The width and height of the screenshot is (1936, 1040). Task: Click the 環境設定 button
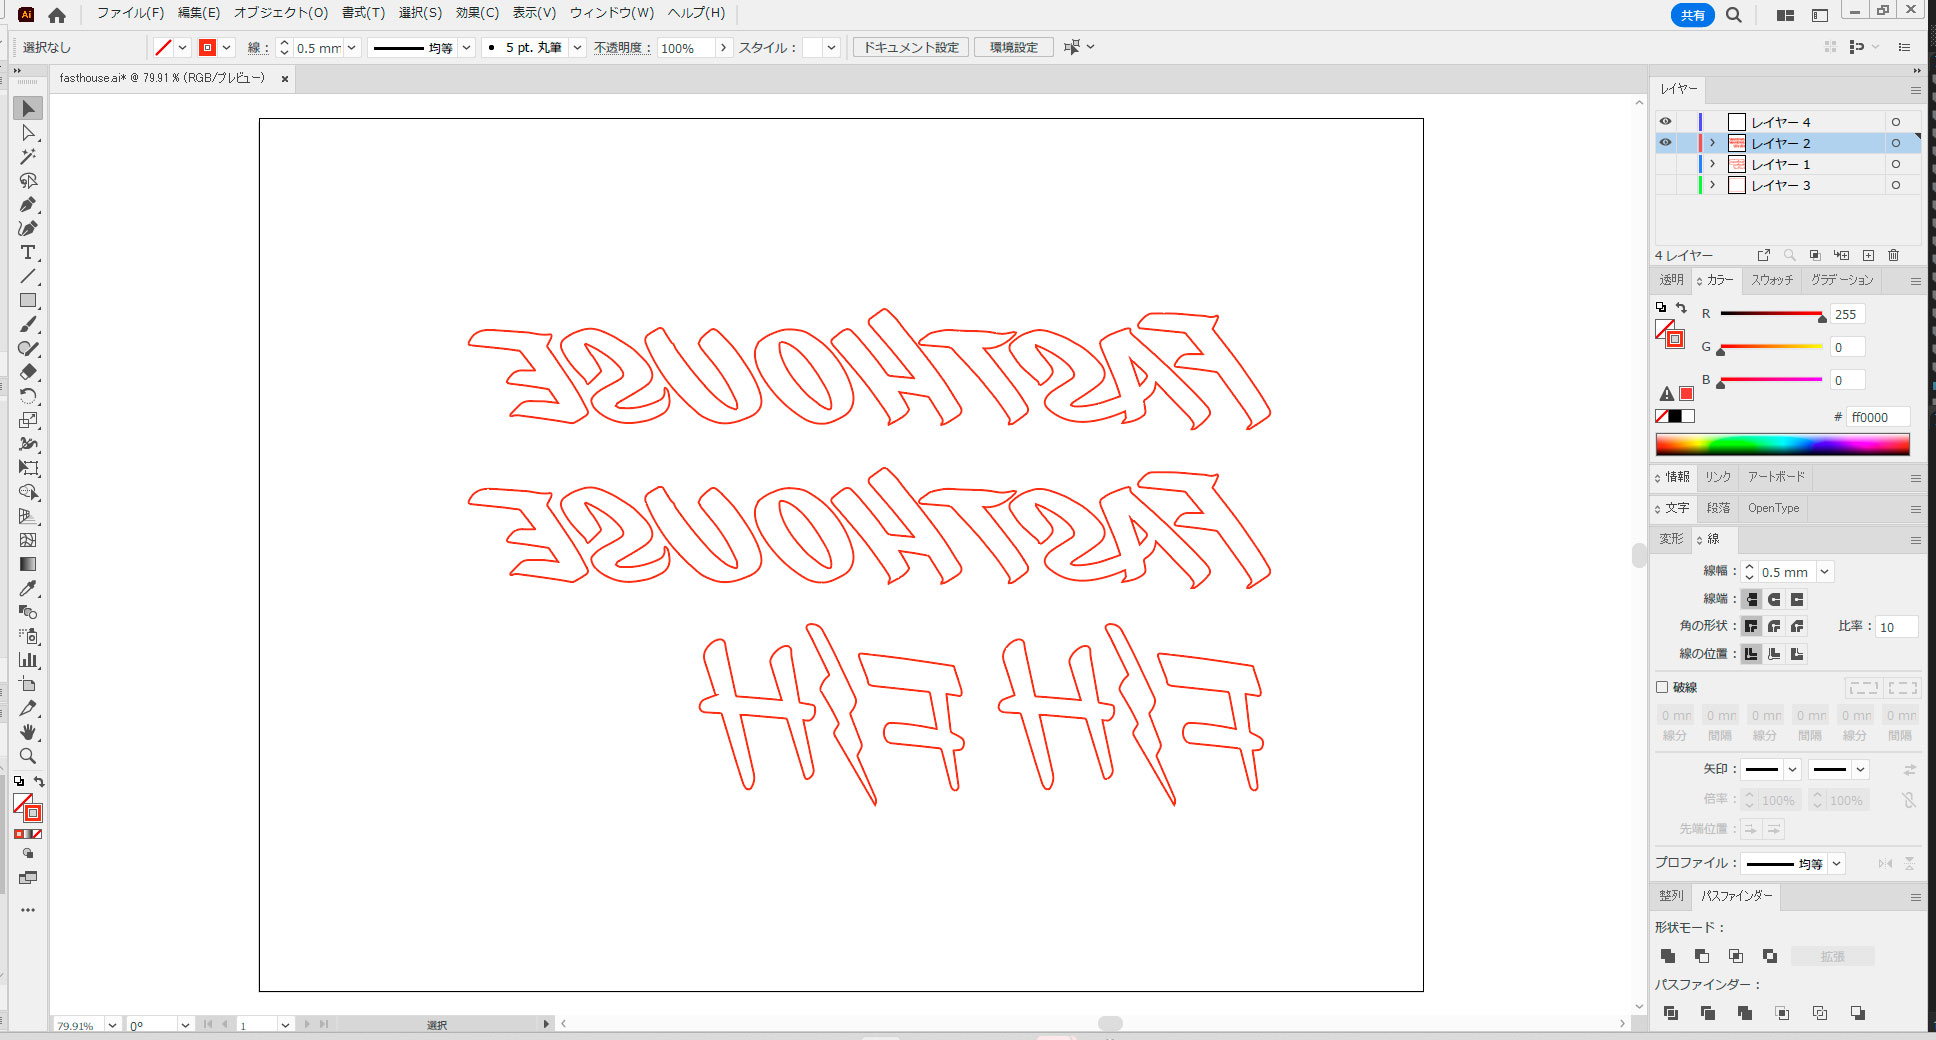pos(1014,47)
